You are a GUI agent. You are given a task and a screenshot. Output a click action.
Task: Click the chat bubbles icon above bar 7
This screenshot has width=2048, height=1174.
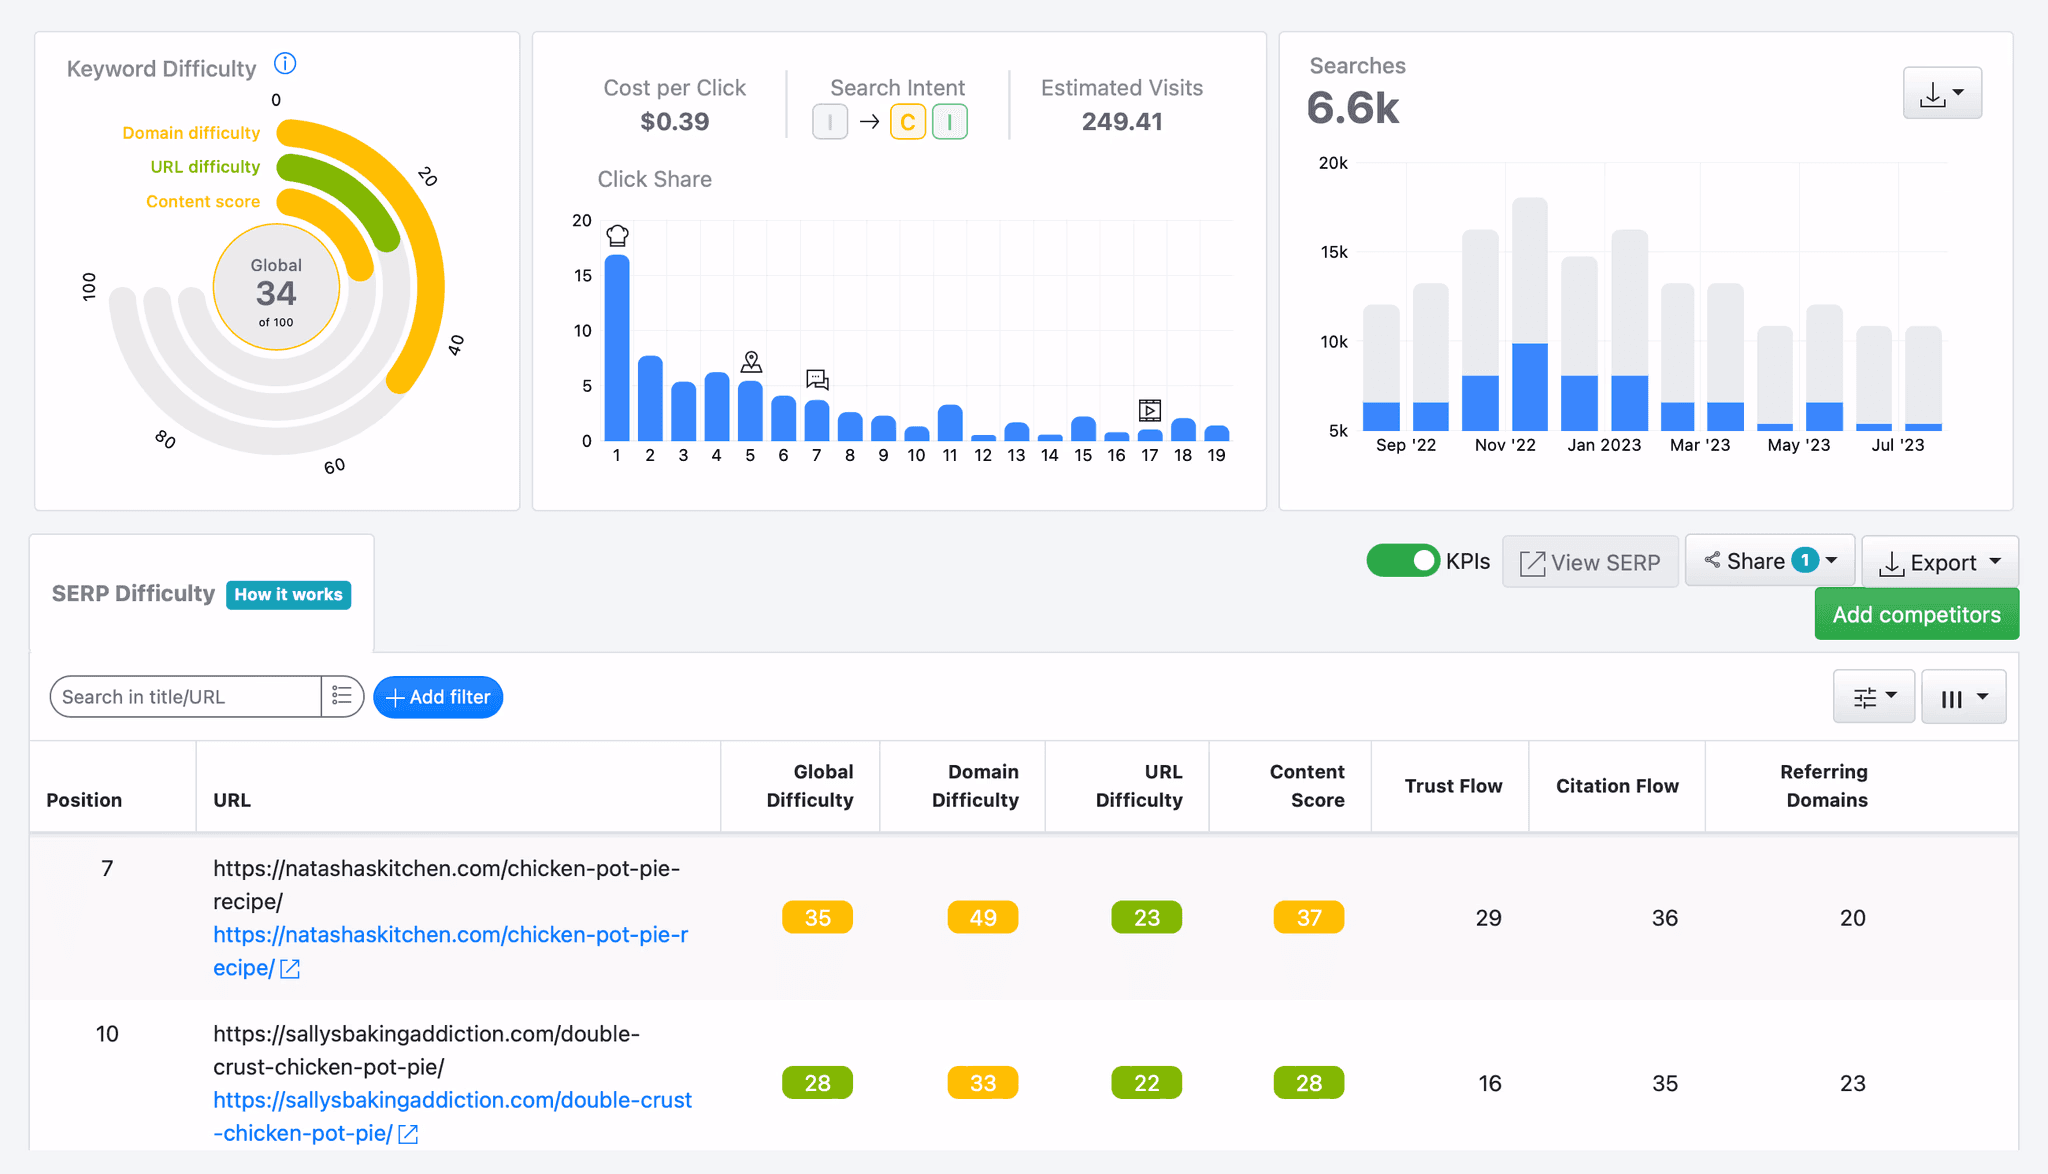tap(817, 379)
